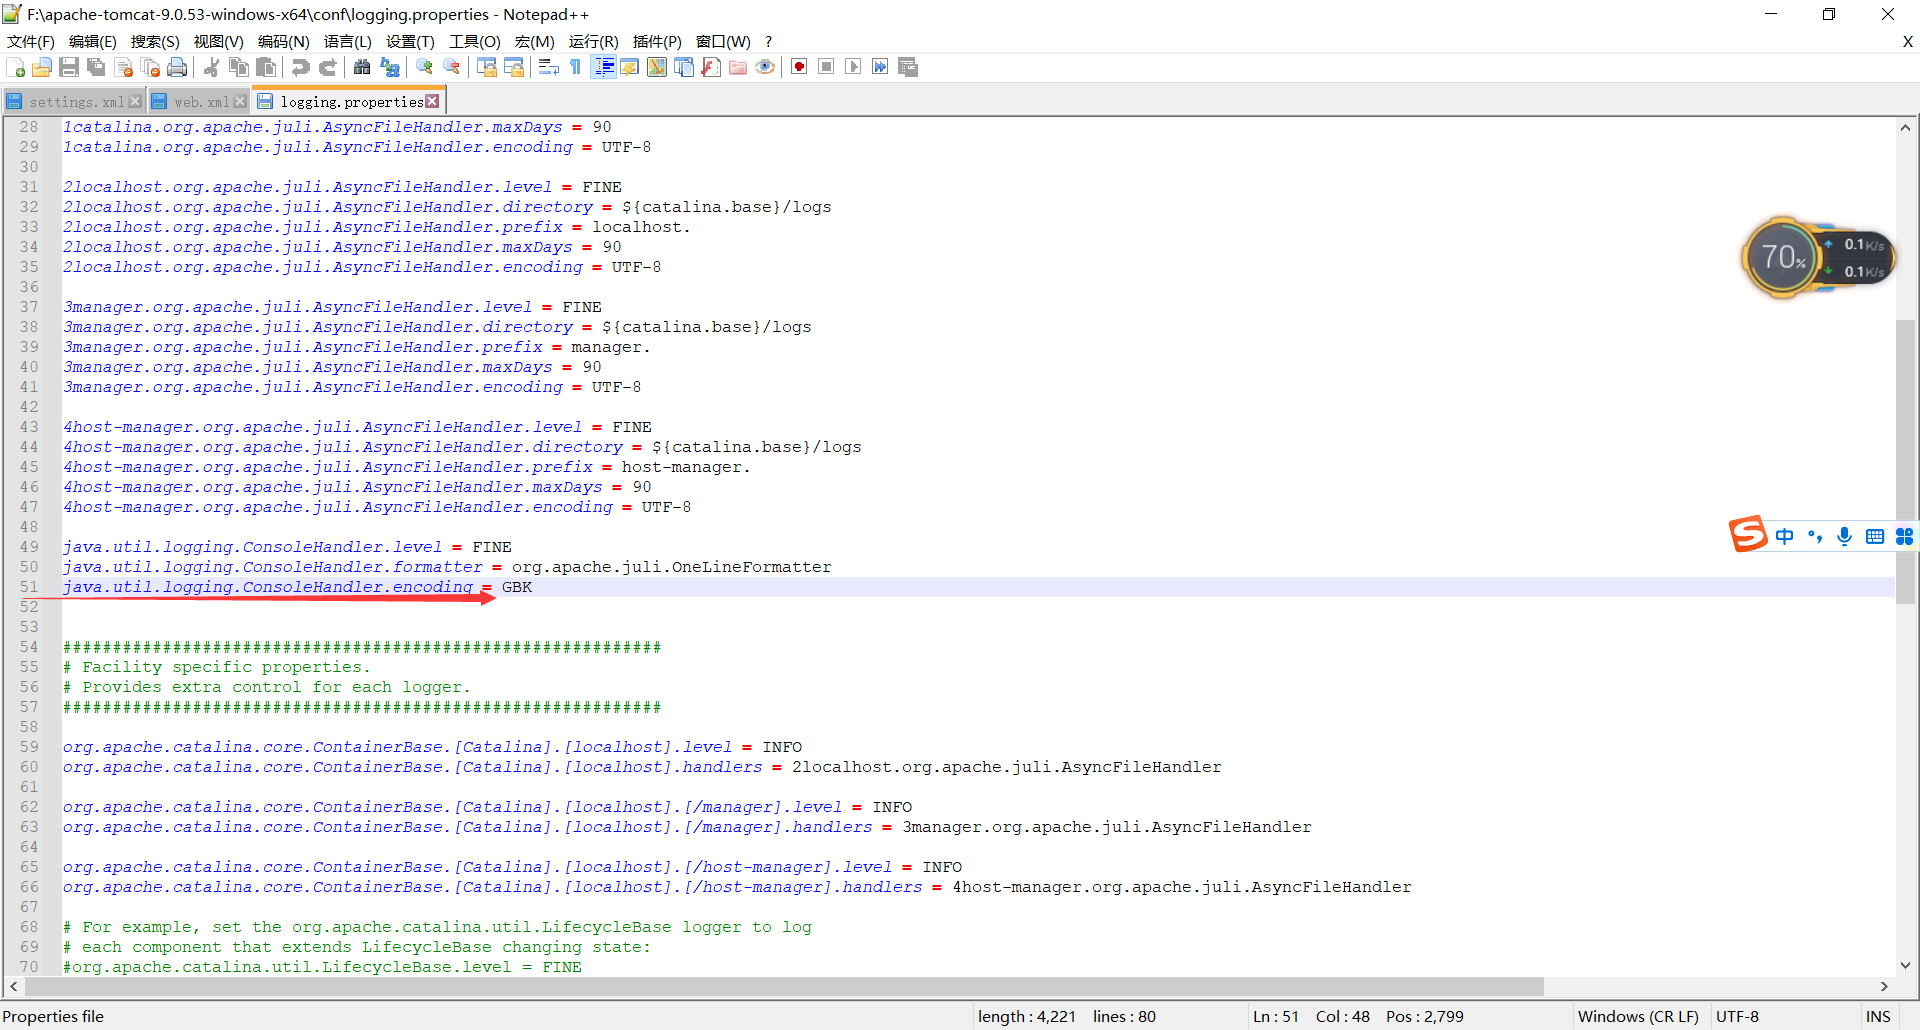
Task: Open Find dialog via binoculars icon
Action: (x=362, y=67)
